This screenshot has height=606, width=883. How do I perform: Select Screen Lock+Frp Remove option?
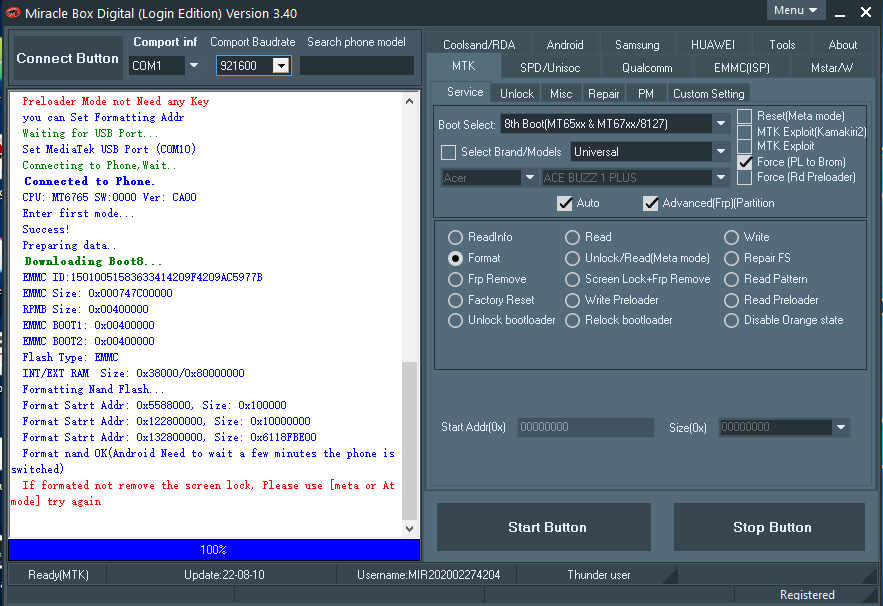coord(572,279)
